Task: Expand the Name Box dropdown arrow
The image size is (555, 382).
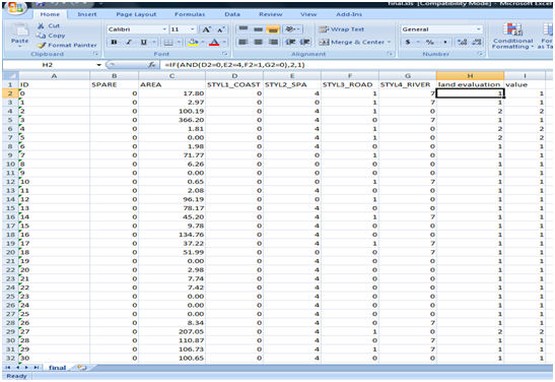Action: coord(99,65)
